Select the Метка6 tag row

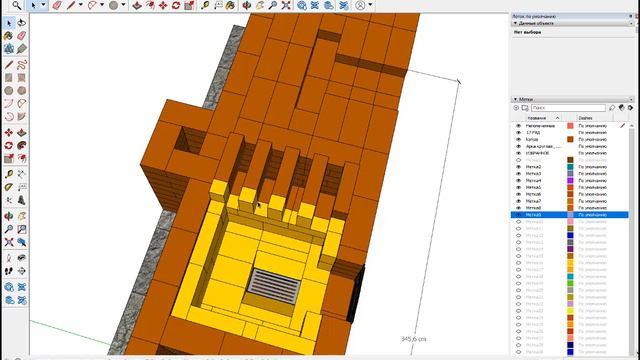point(569,194)
